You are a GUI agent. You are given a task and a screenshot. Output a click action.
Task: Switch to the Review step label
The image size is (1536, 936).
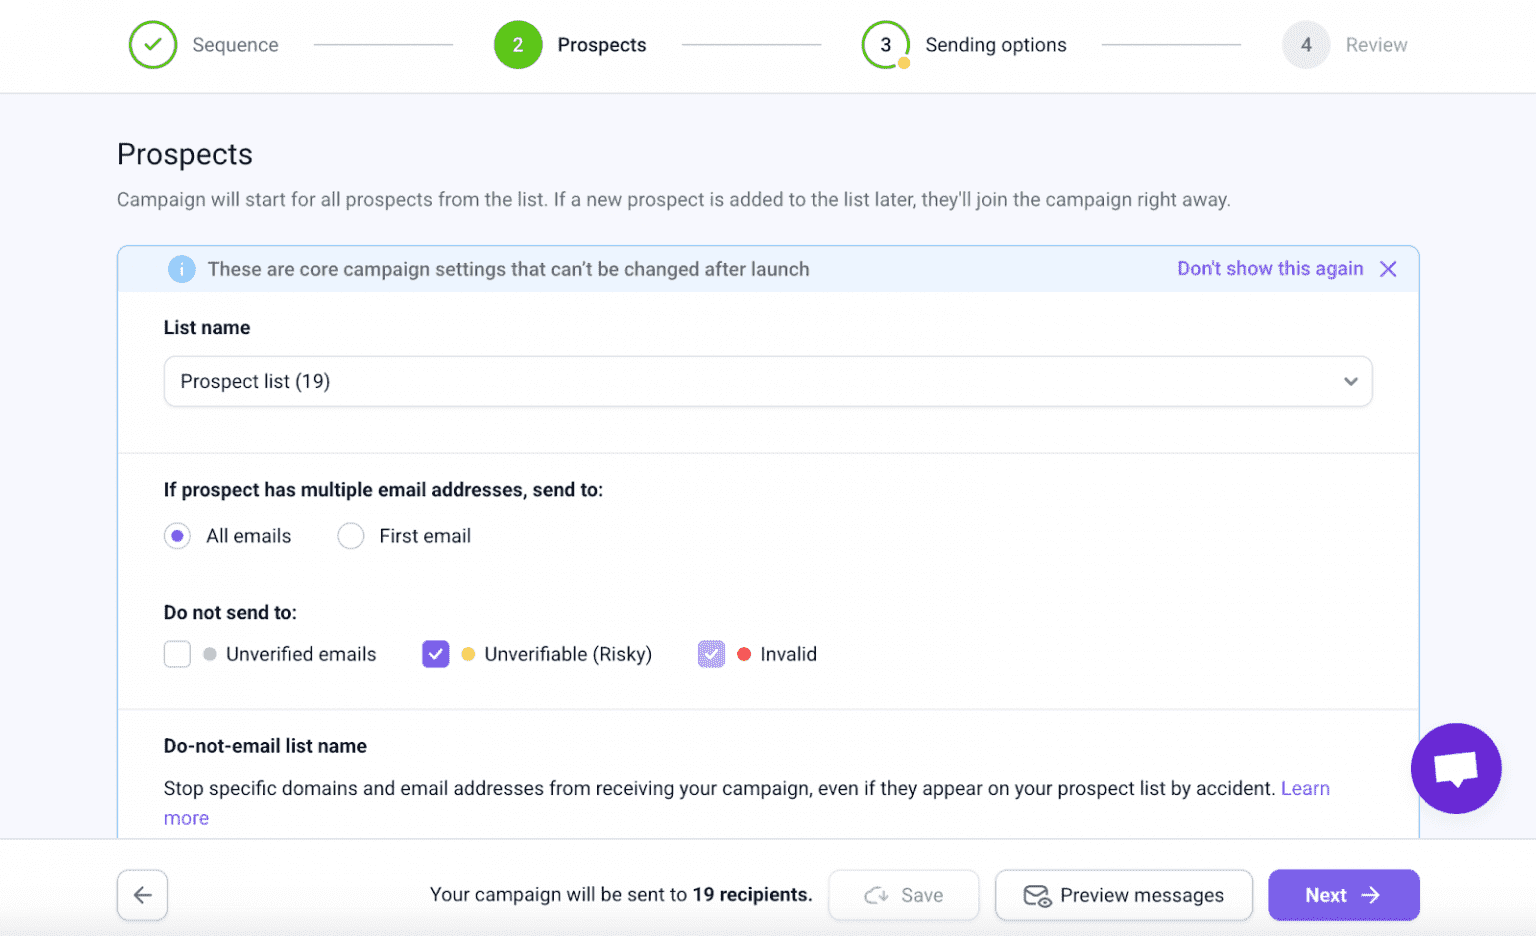pos(1376,45)
